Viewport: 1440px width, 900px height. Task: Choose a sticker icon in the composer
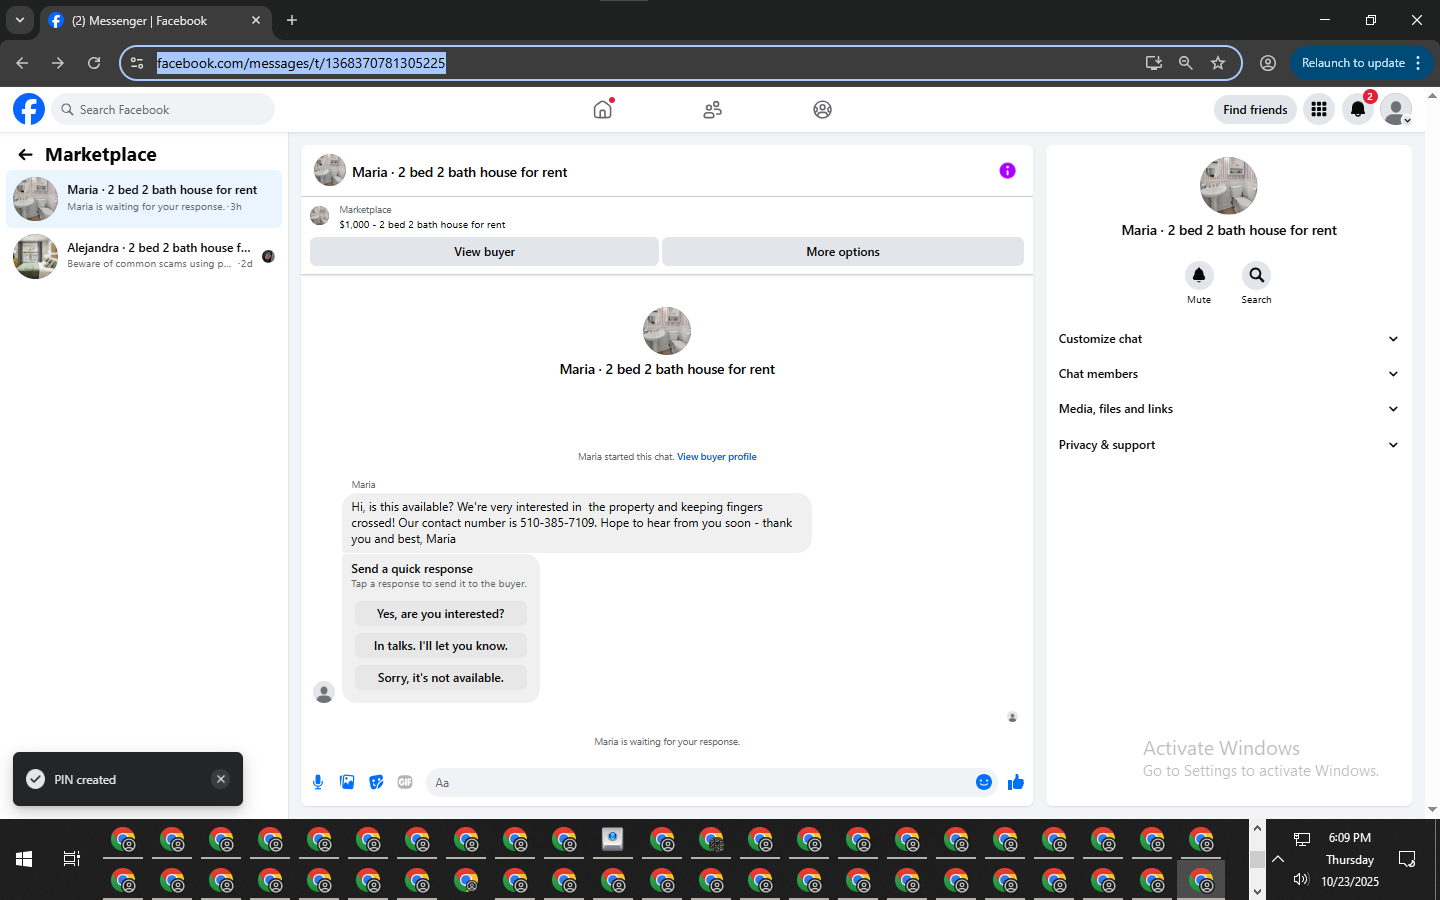click(376, 782)
